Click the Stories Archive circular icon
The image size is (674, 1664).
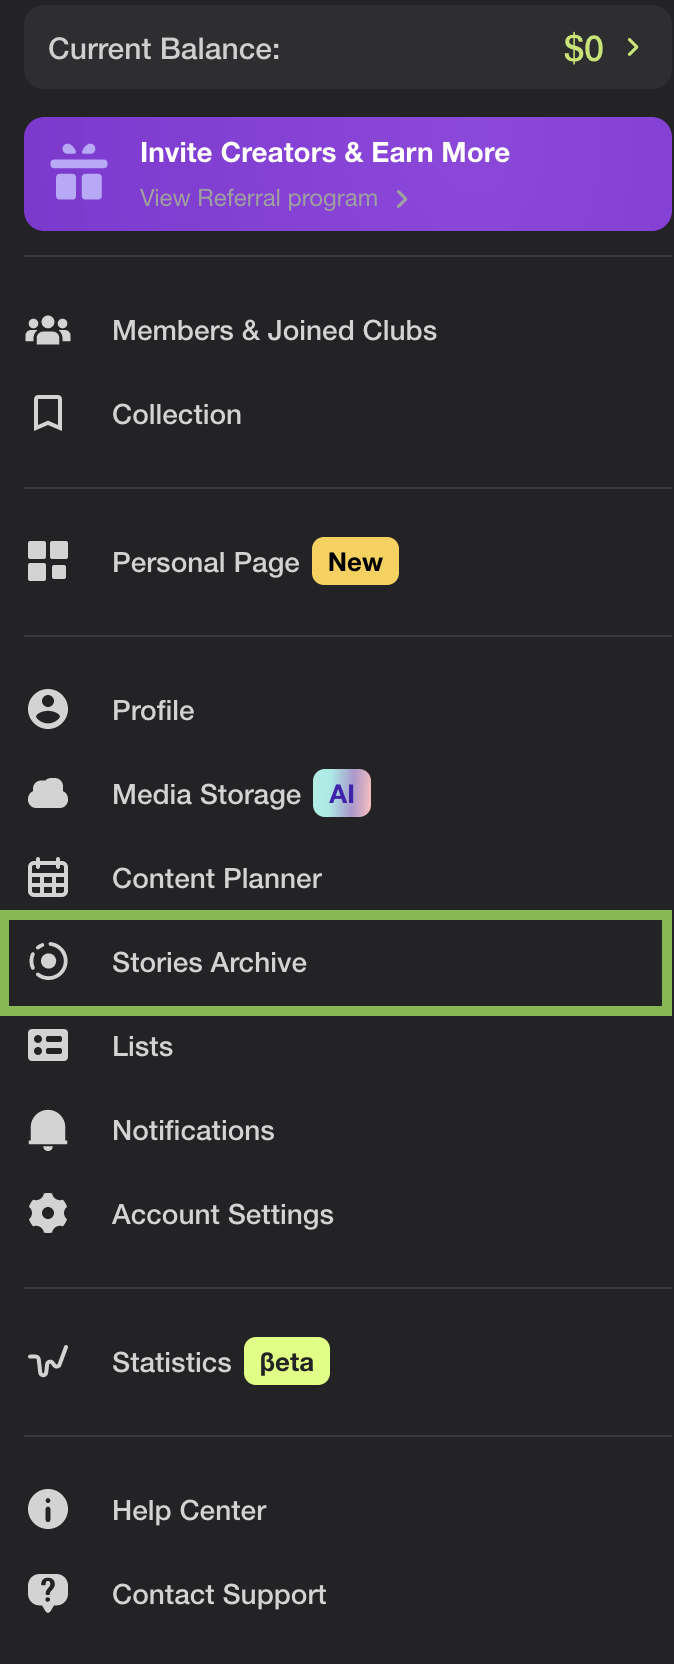[47, 962]
